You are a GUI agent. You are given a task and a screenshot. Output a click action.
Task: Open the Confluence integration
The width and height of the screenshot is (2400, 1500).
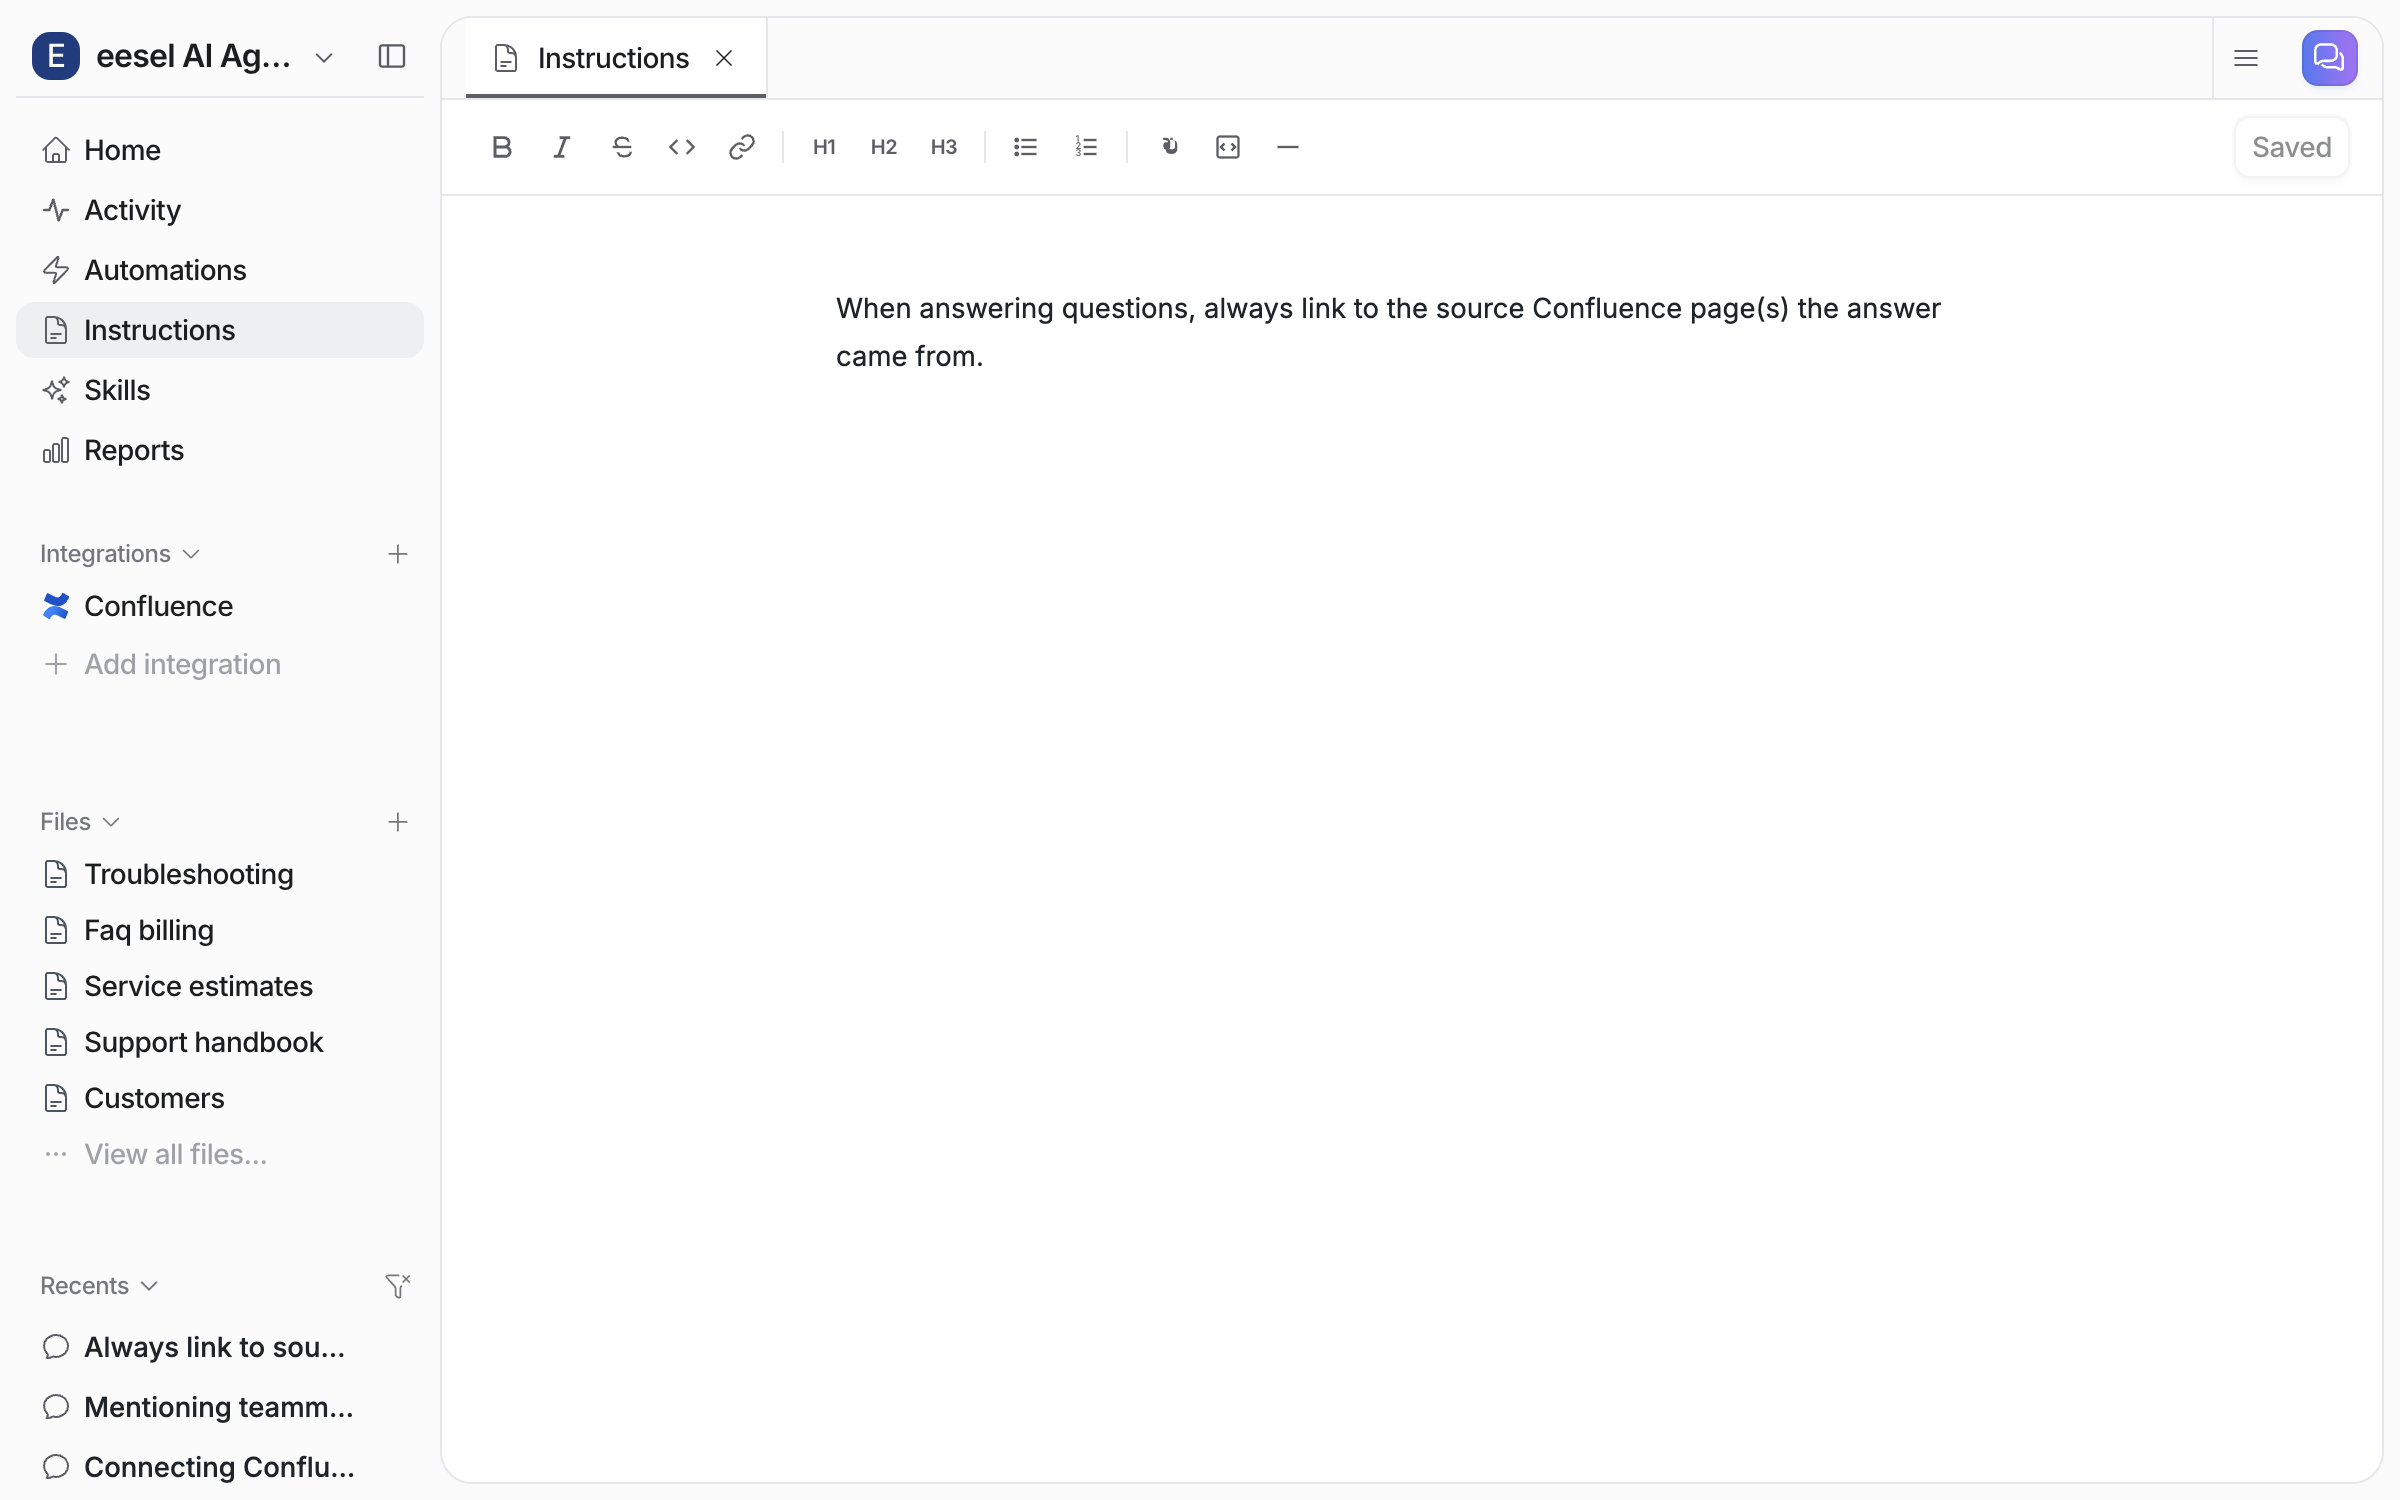point(220,606)
